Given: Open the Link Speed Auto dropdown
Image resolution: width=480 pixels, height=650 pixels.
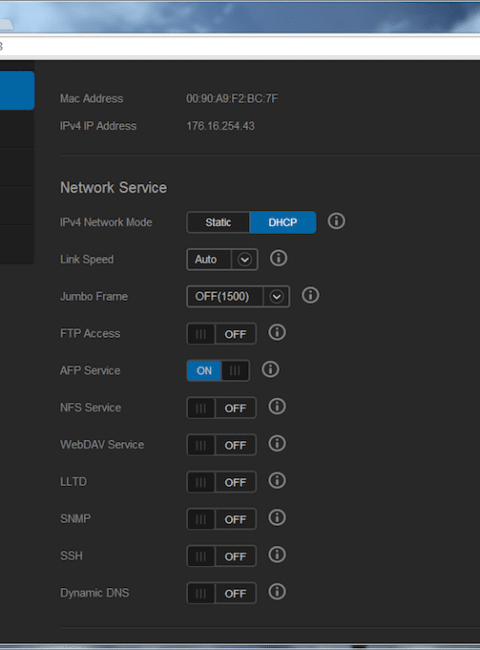Looking at the screenshot, I should coord(222,260).
